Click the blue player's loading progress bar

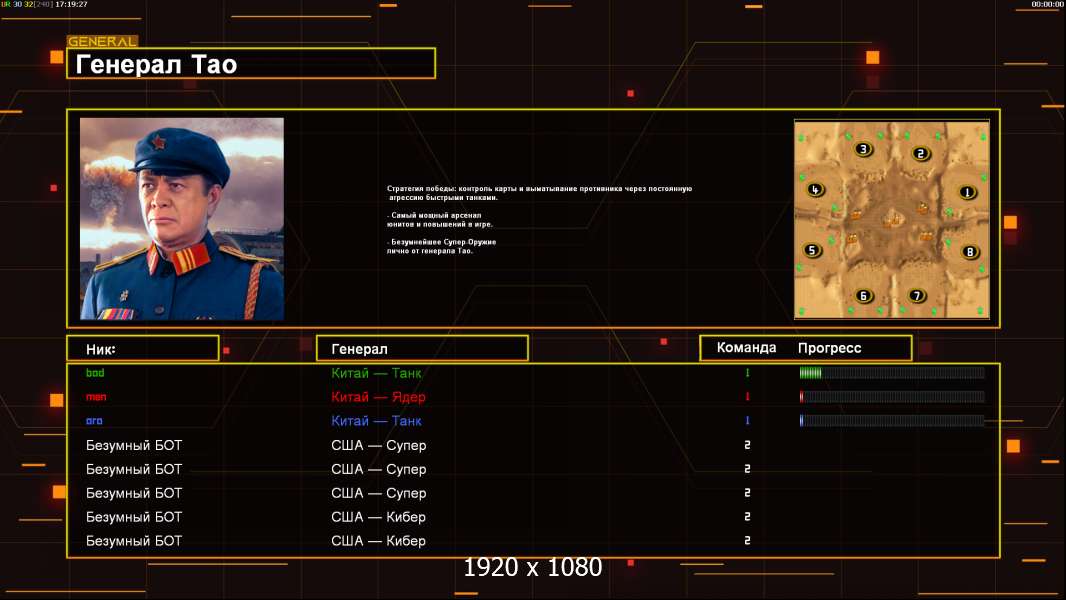pos(892,421)
